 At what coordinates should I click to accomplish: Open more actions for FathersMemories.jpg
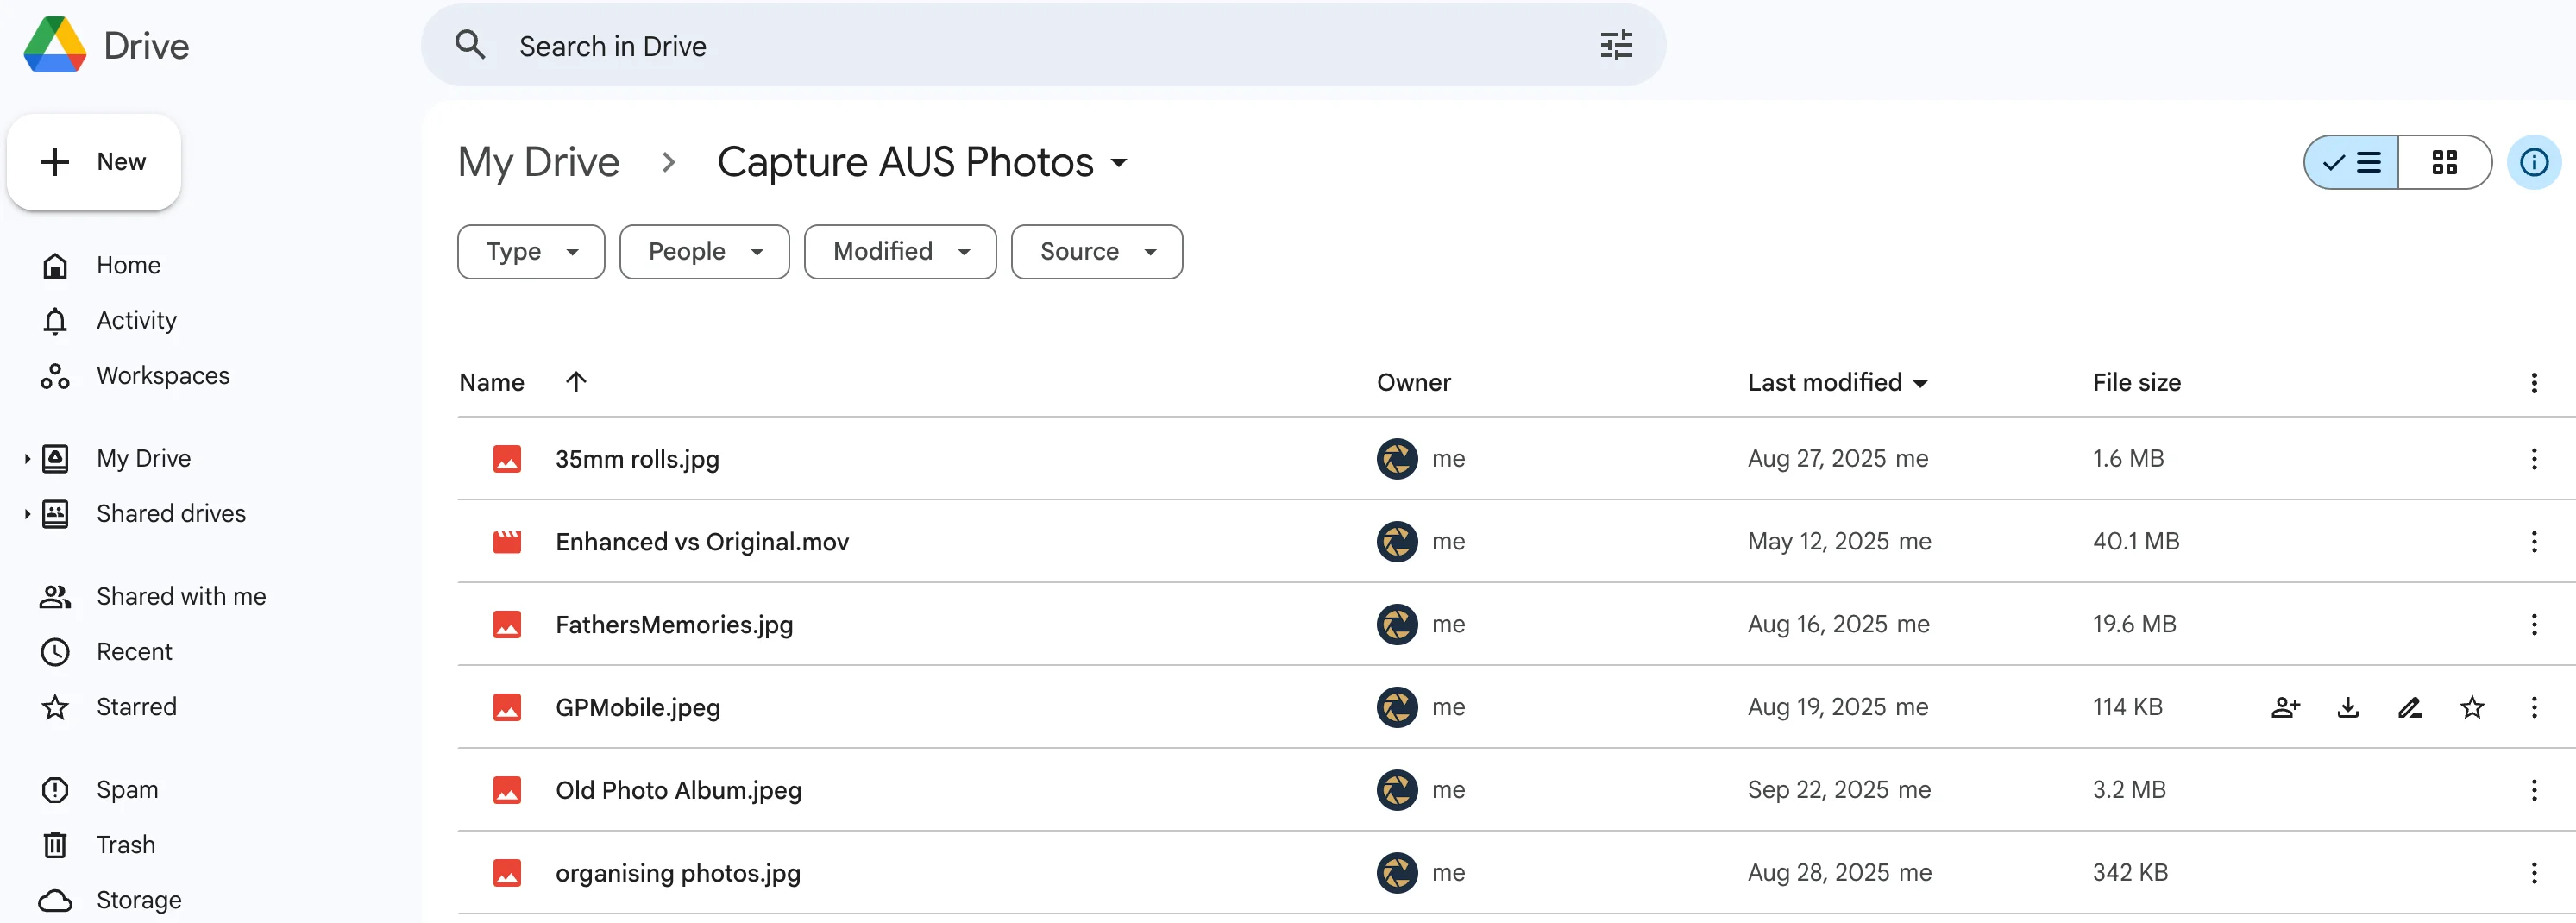(x=2534, y=624)
